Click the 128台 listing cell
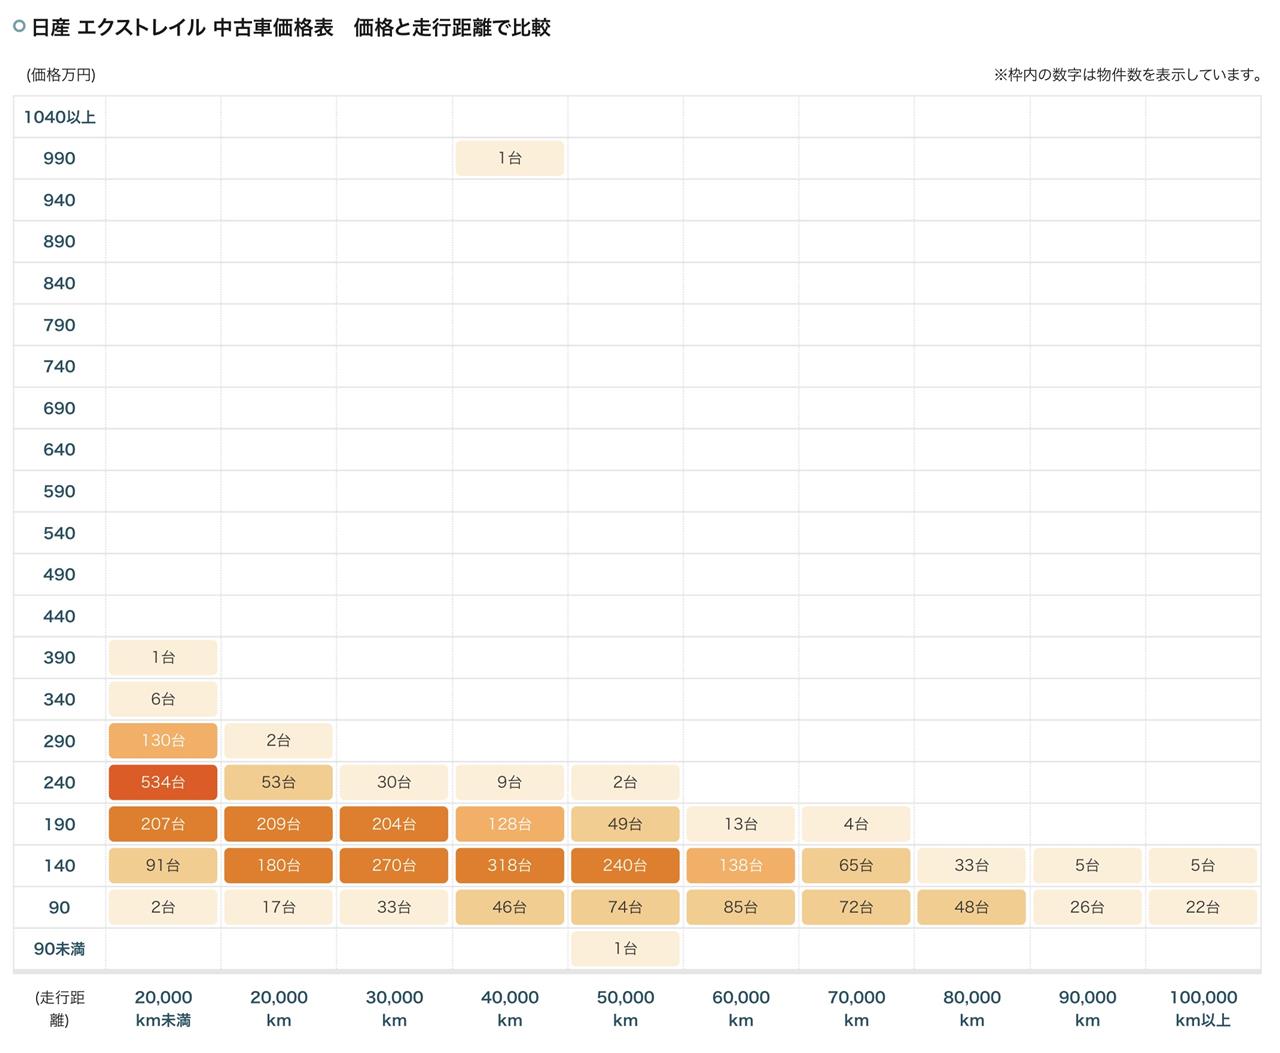 pyautogui.click(x=510, y=824)
